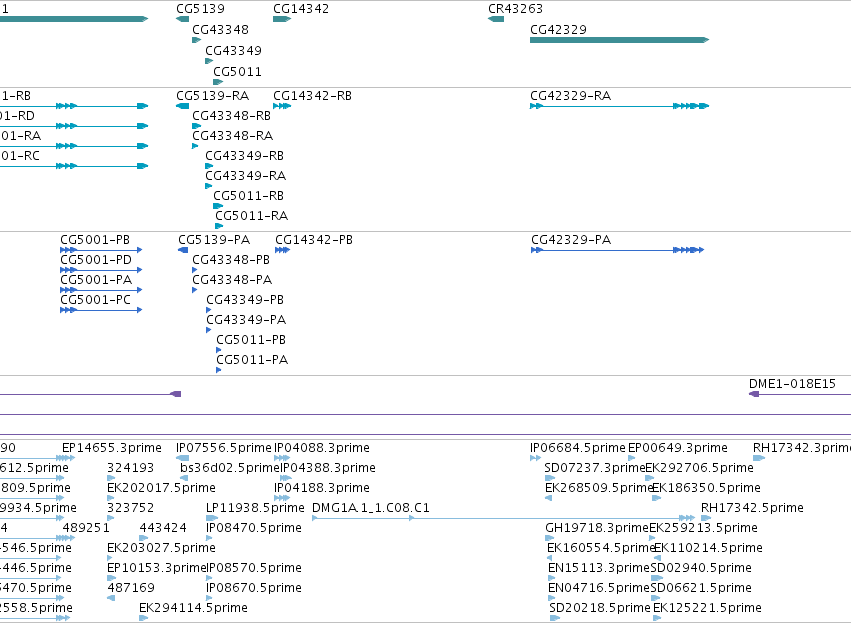Click EST EK203027.5prime
The image size is (851, 623).
click(161, 548)
